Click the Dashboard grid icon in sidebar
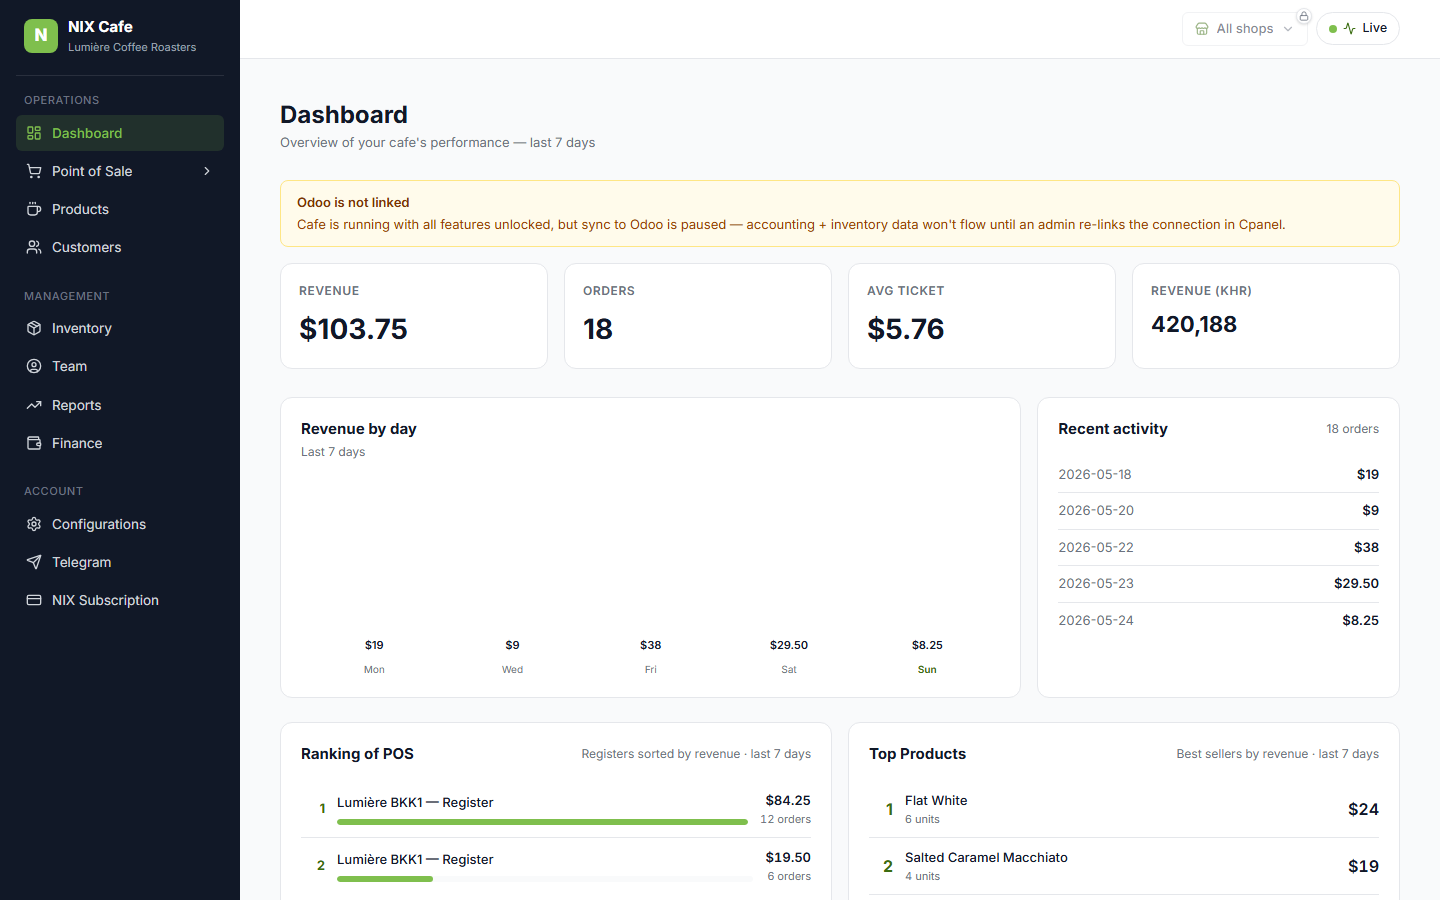Viewport: 1440px width, 900px height. tap(34, 133)
